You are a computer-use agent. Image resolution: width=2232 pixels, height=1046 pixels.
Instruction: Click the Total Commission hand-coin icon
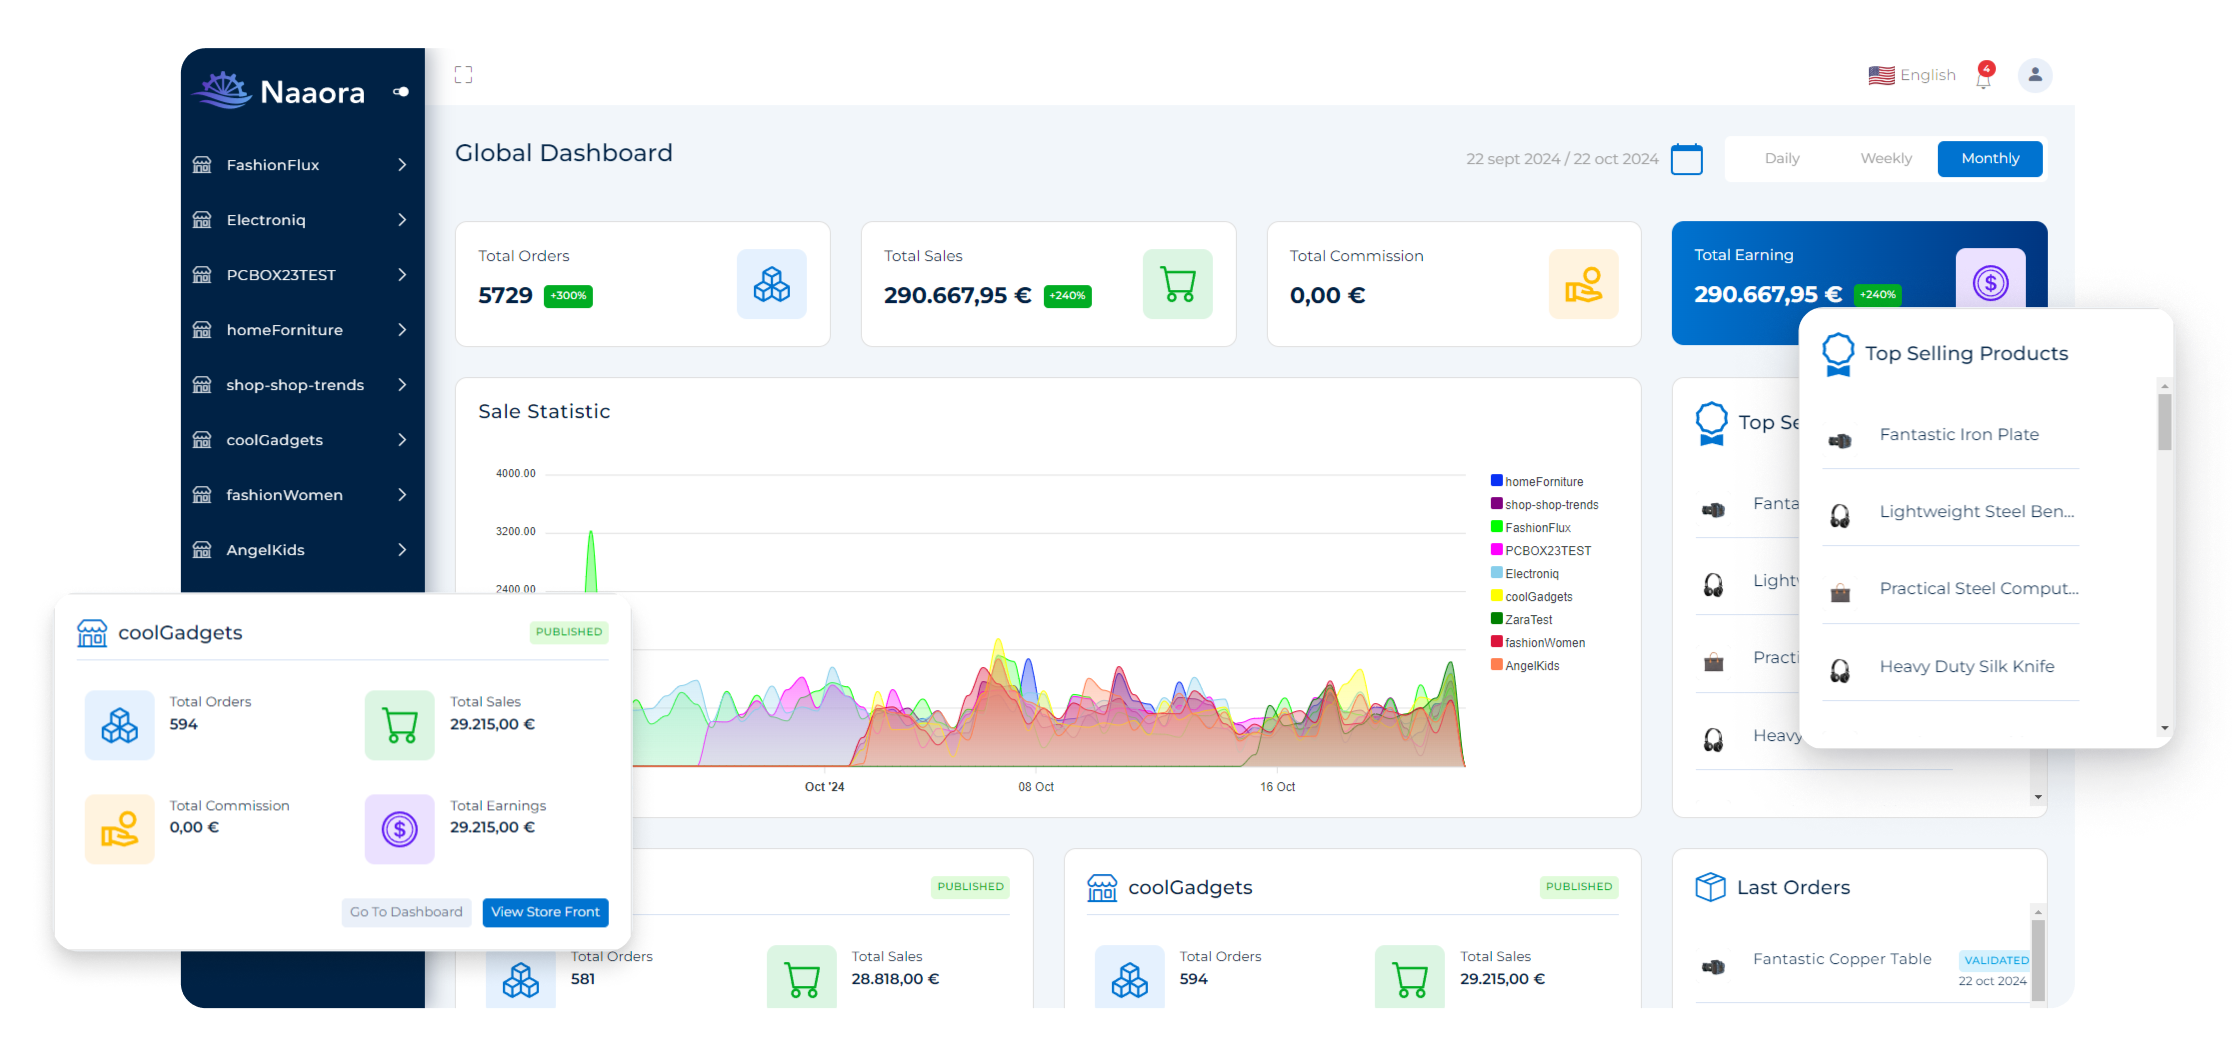pos(1583,285)
